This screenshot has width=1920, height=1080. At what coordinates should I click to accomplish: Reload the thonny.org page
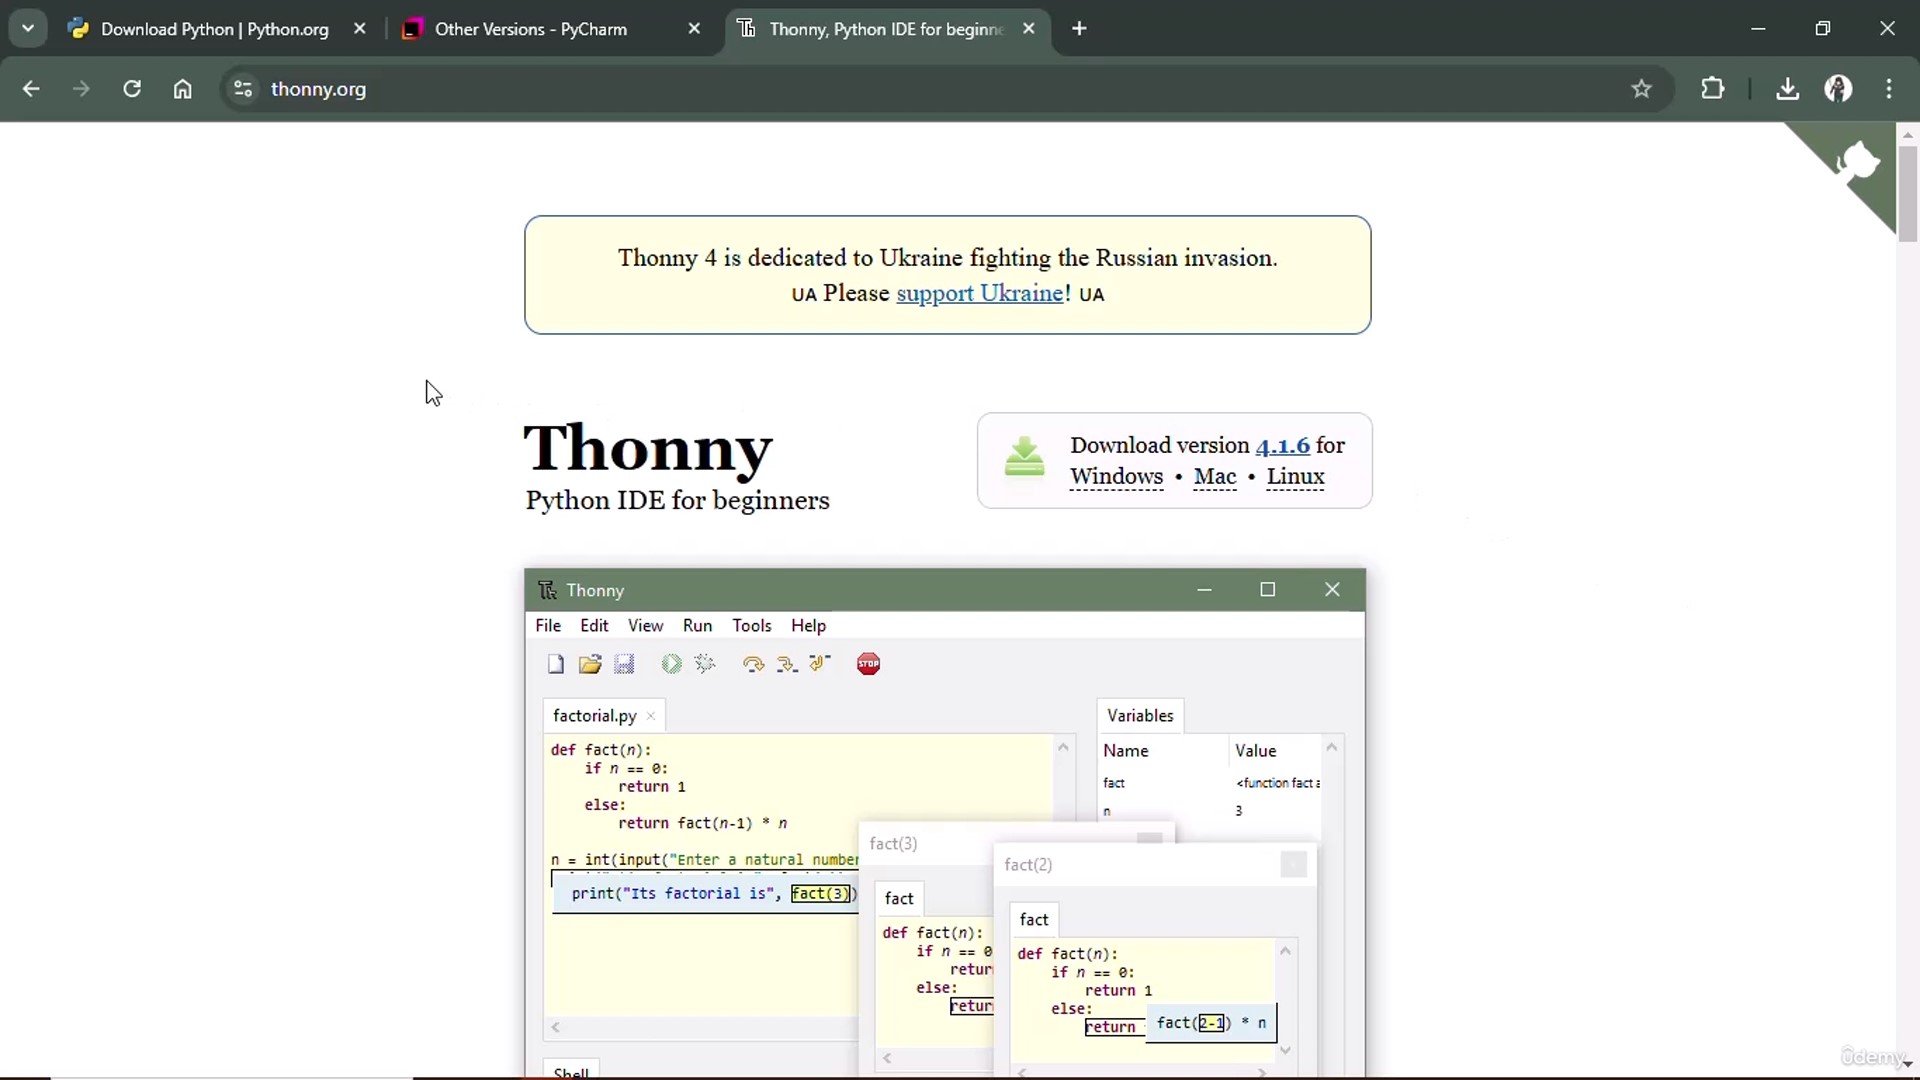click(x=132, y=89)
